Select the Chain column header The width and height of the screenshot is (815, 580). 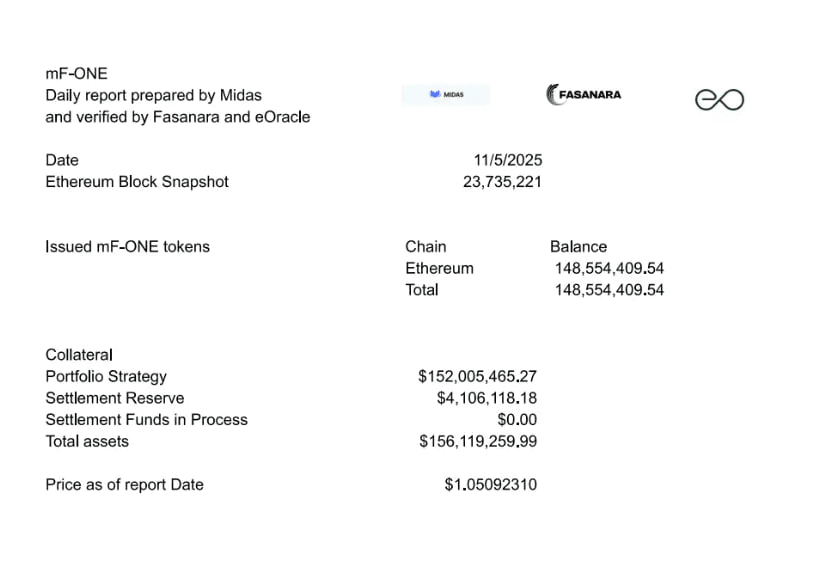tap(426, 247)
